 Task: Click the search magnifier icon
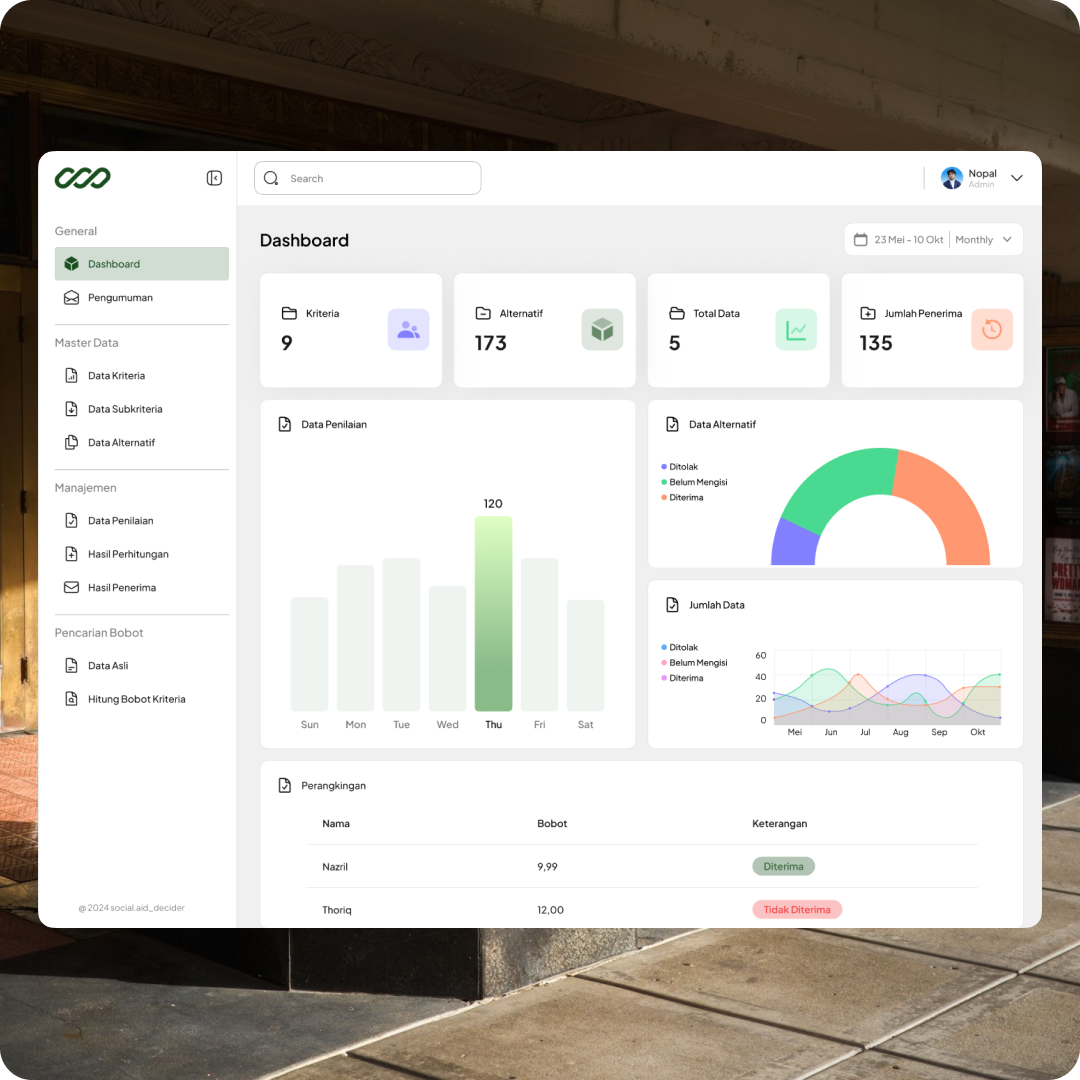pyautogui.click(x=271, y=177)
